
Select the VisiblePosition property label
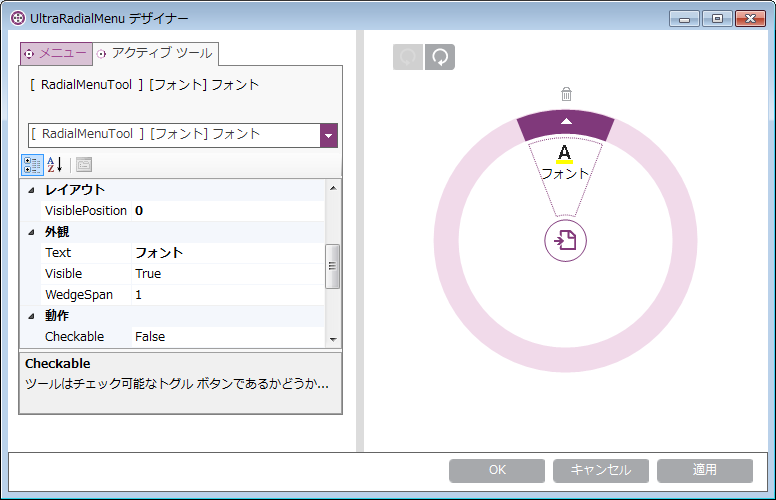pyautogui.click(x=86, y=211)
